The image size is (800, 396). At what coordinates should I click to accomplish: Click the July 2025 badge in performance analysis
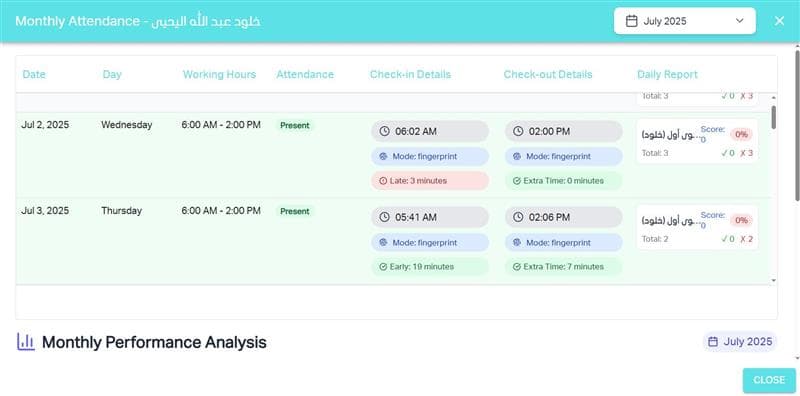pyautogui.click(x=740, y=341)
